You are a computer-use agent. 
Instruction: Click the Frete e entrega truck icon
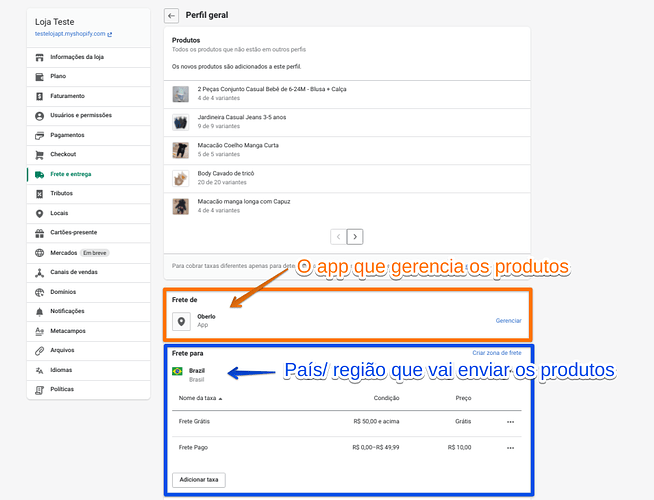point(40,175)
